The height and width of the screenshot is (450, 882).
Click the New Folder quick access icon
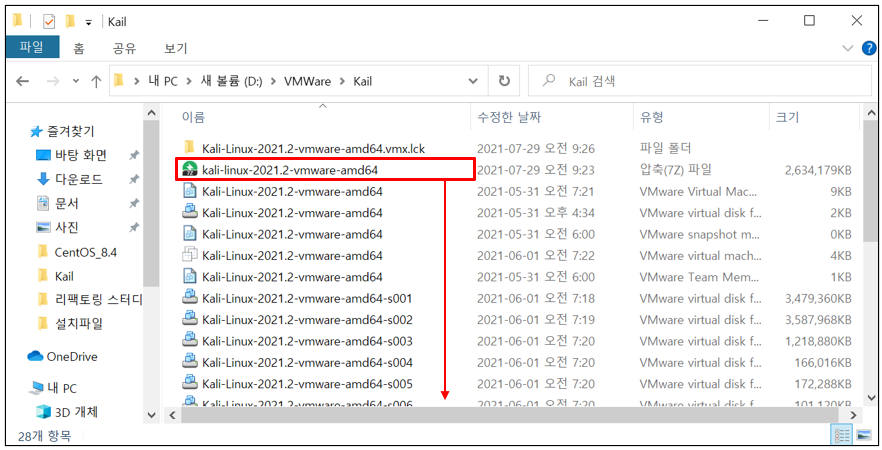[70, 21]
